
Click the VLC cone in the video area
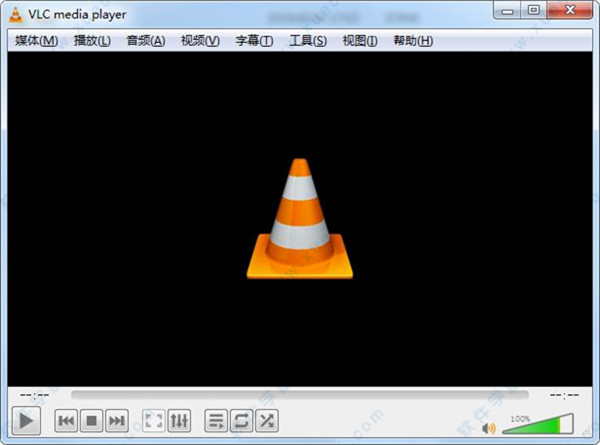click(300, 218)
